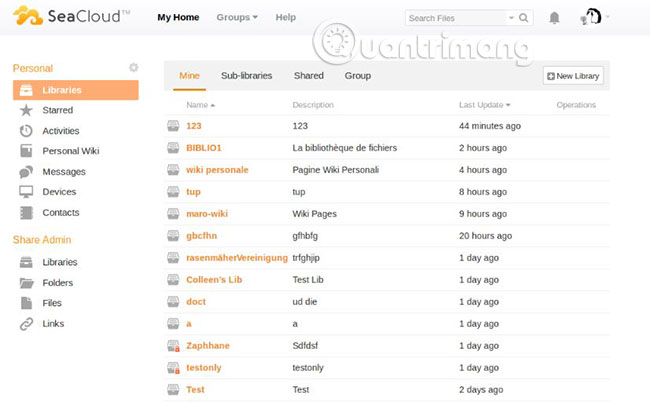
Task: Click the 'trfghjjp' description
Action: [306, 258]
